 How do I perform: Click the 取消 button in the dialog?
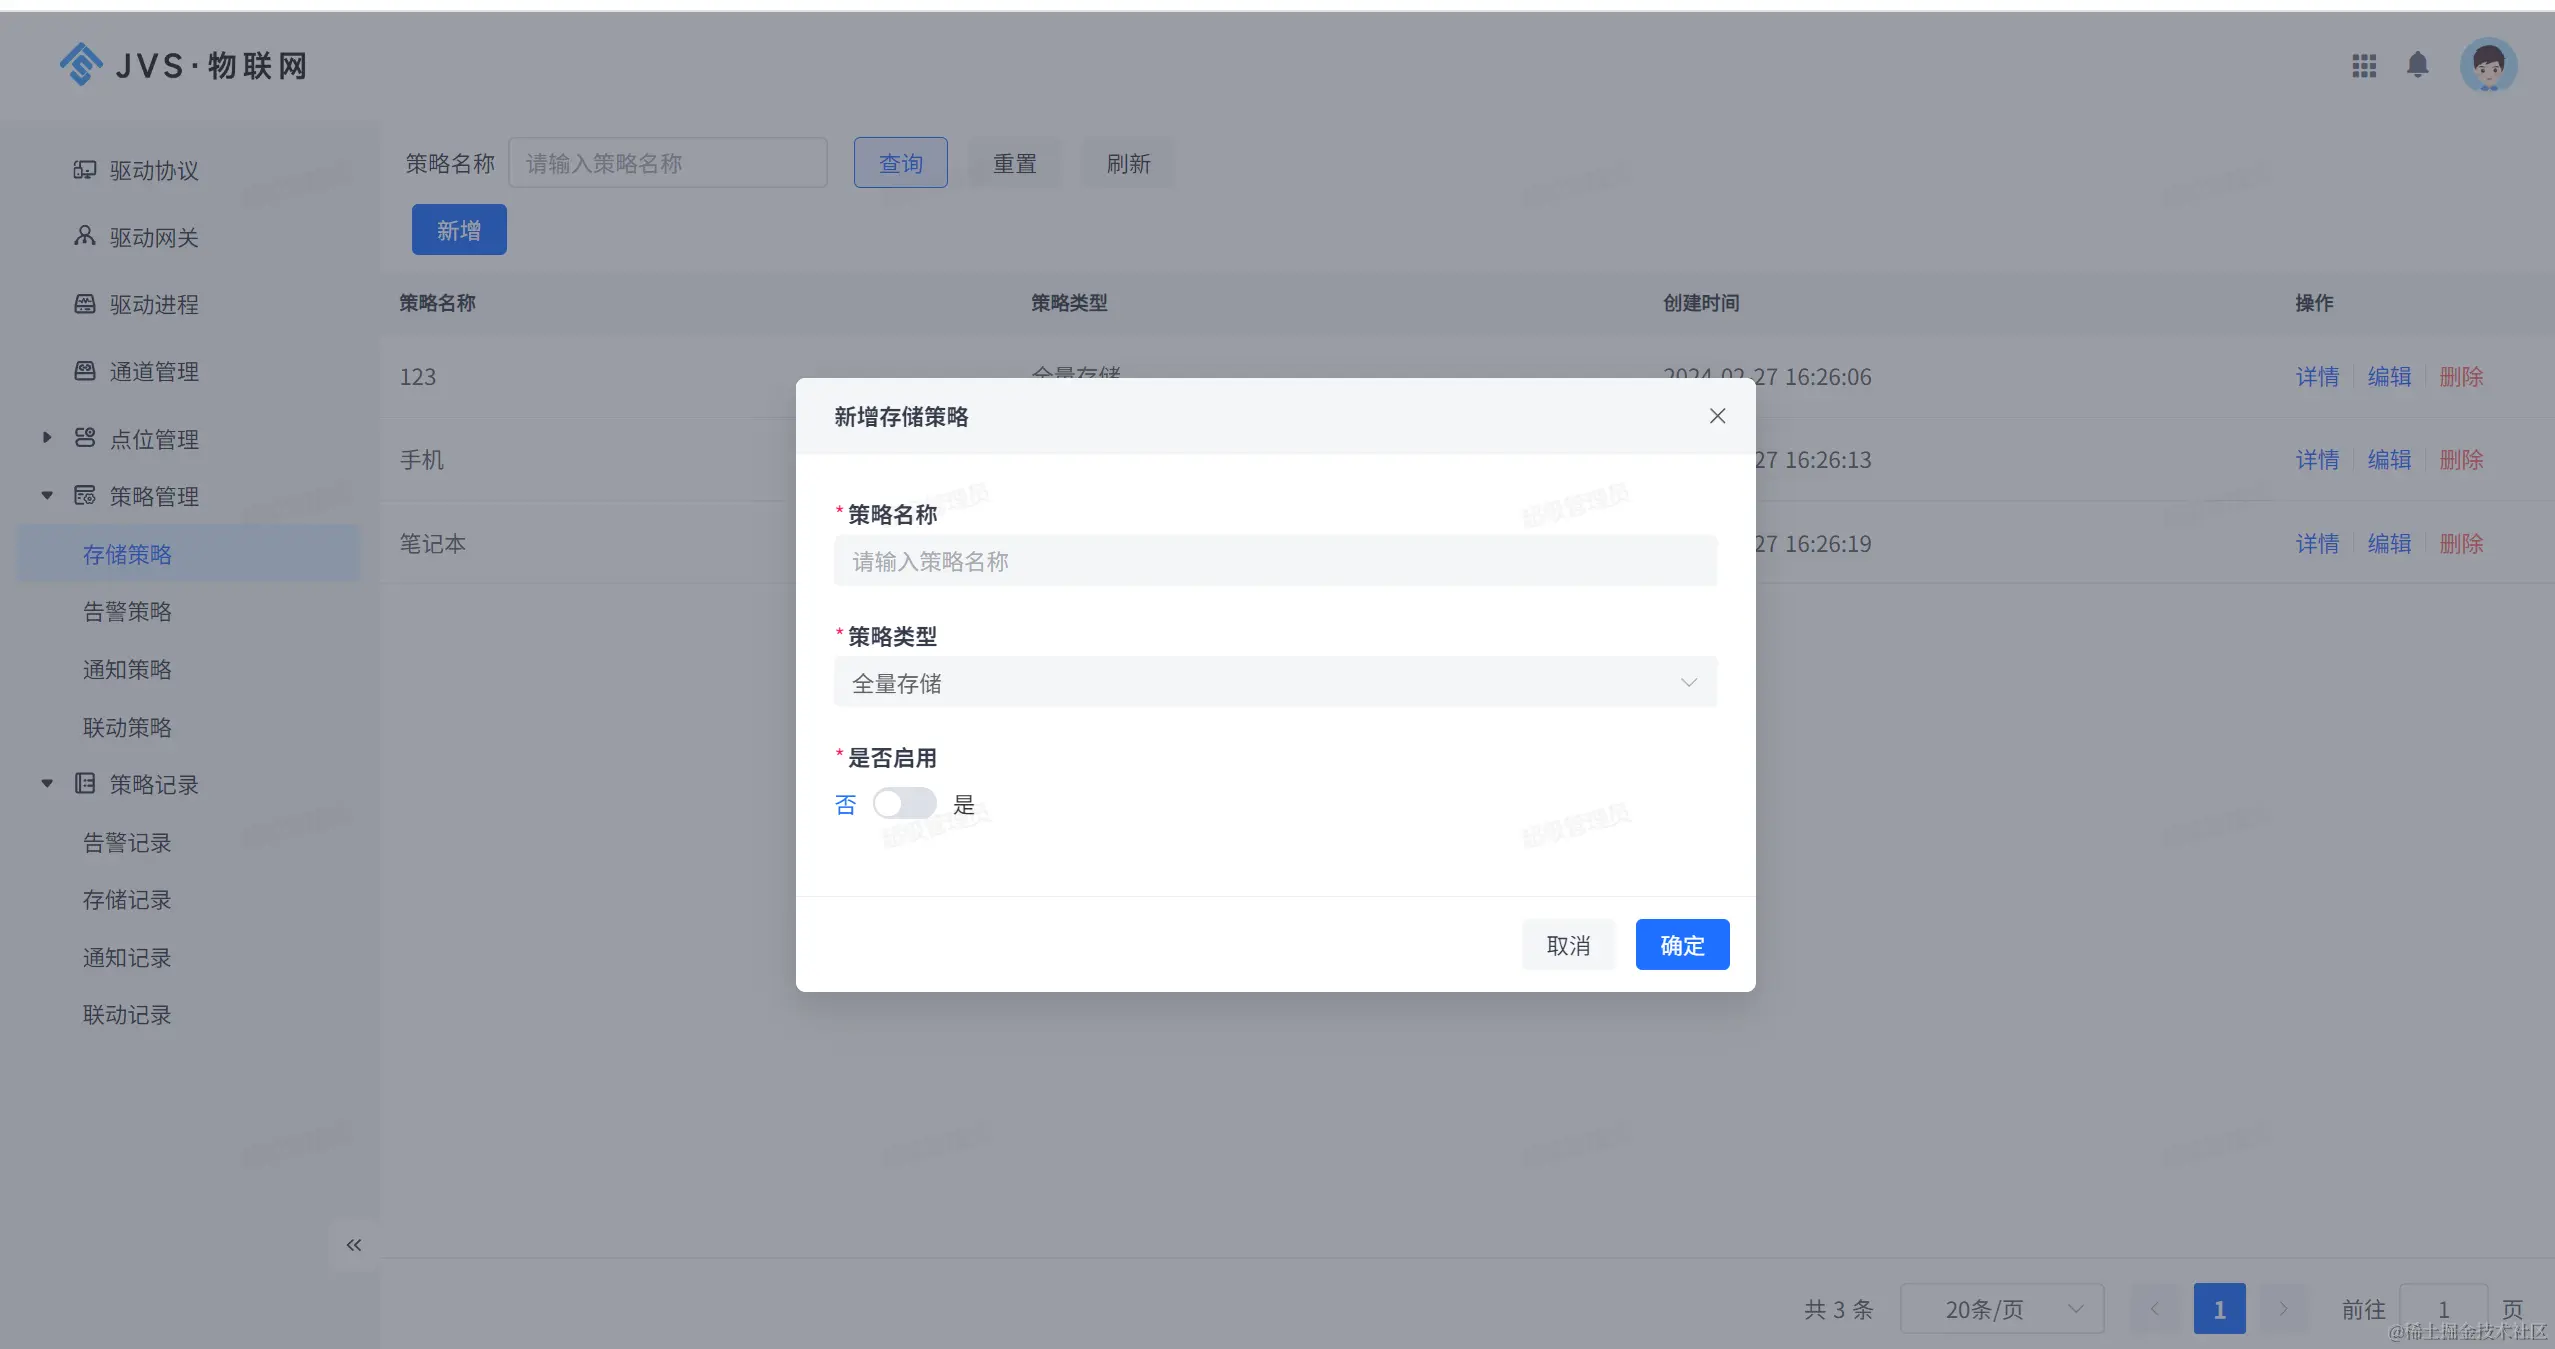pyautogui.click(x=1568, y=945)
